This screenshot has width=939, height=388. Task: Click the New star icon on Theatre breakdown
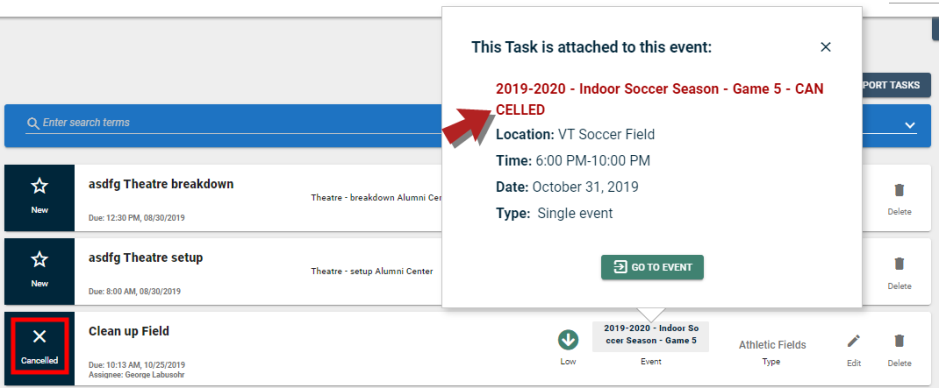40,187
